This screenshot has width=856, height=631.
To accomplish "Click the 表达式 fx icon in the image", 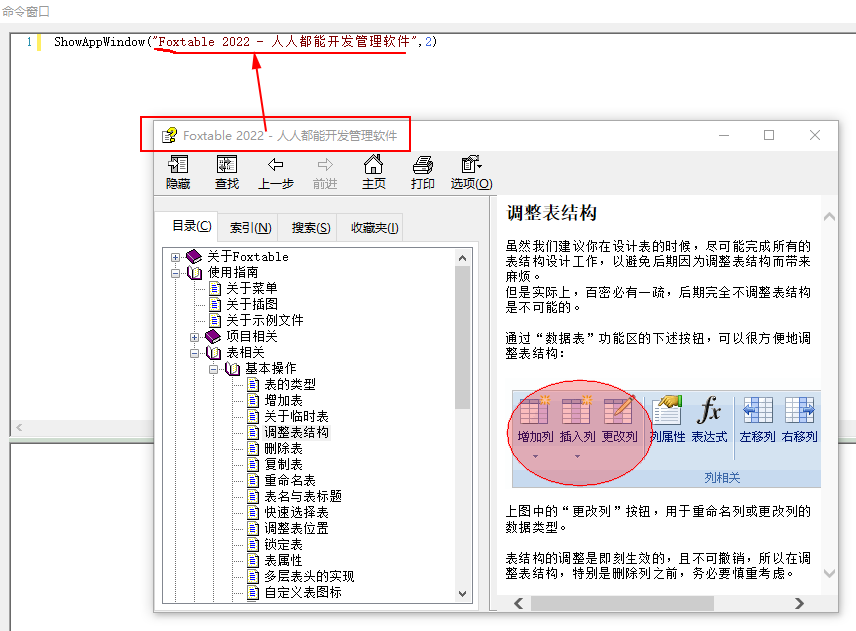I will coord(709,410).
